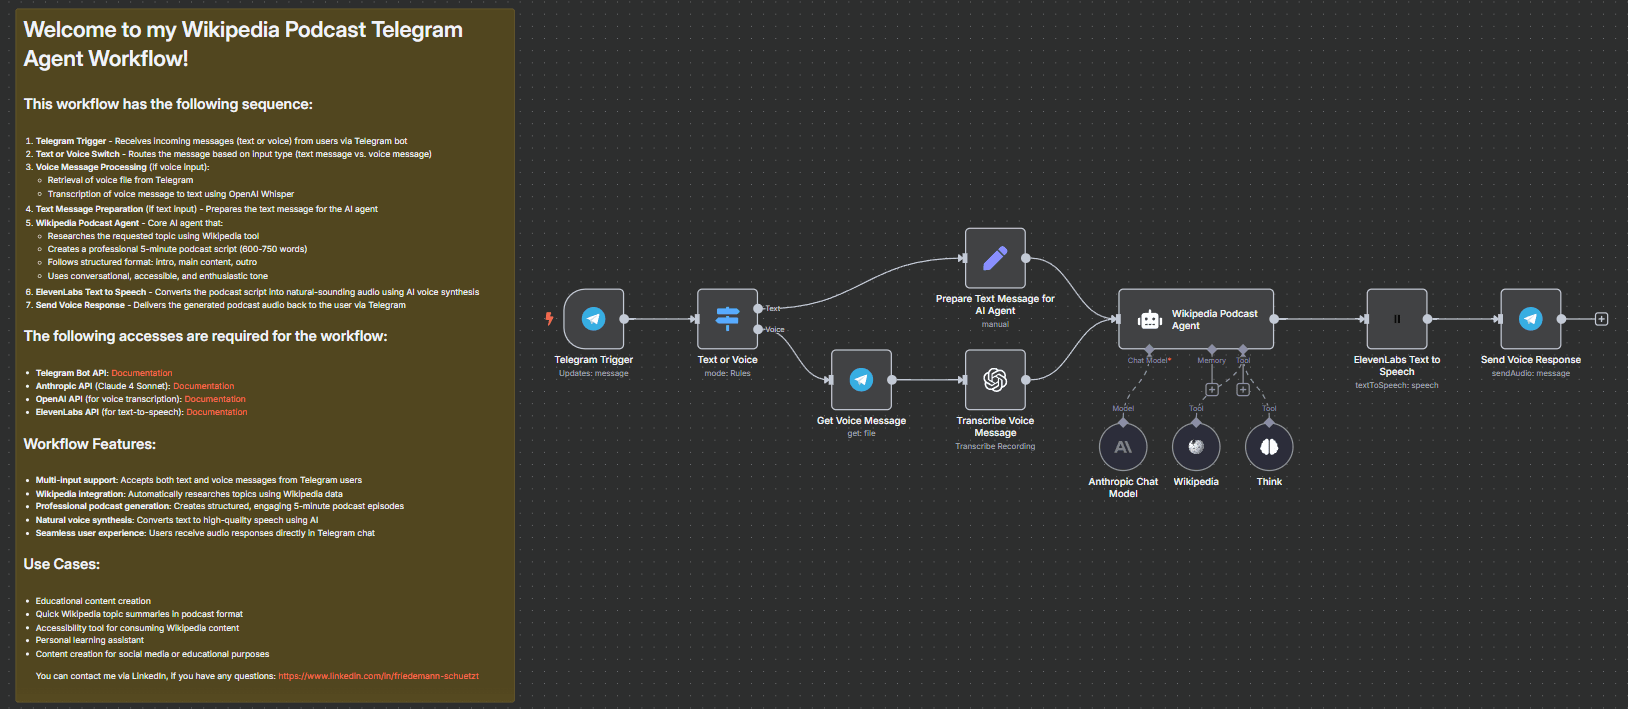1628x709 pixels.
Task: Click the 'sendAudio: message' subtitle text
Action: click(x=1531, y=373)
